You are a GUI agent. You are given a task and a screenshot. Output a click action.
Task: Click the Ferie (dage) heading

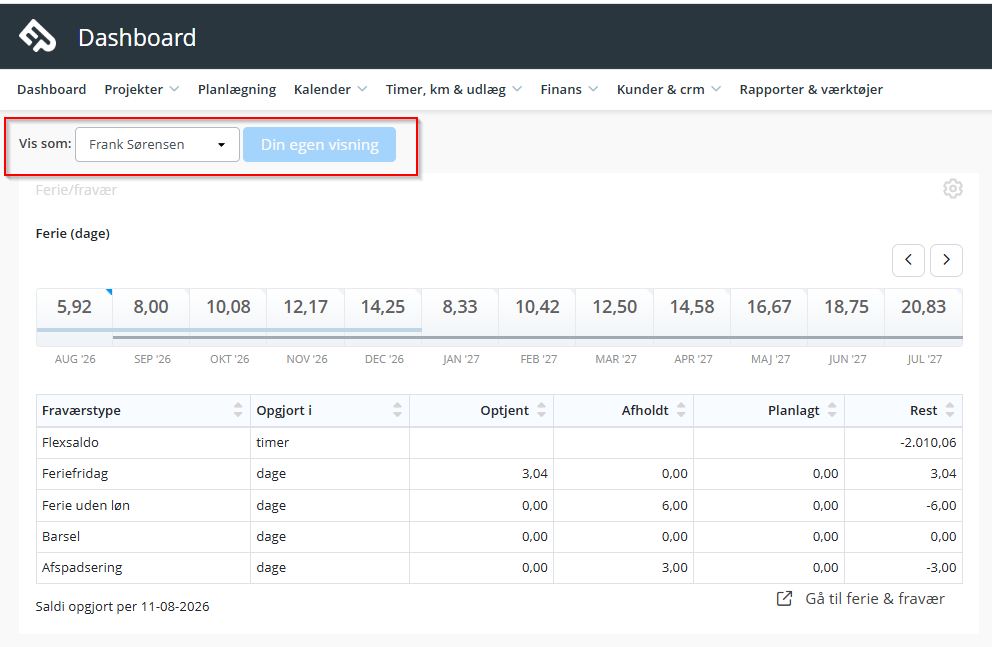73,233
